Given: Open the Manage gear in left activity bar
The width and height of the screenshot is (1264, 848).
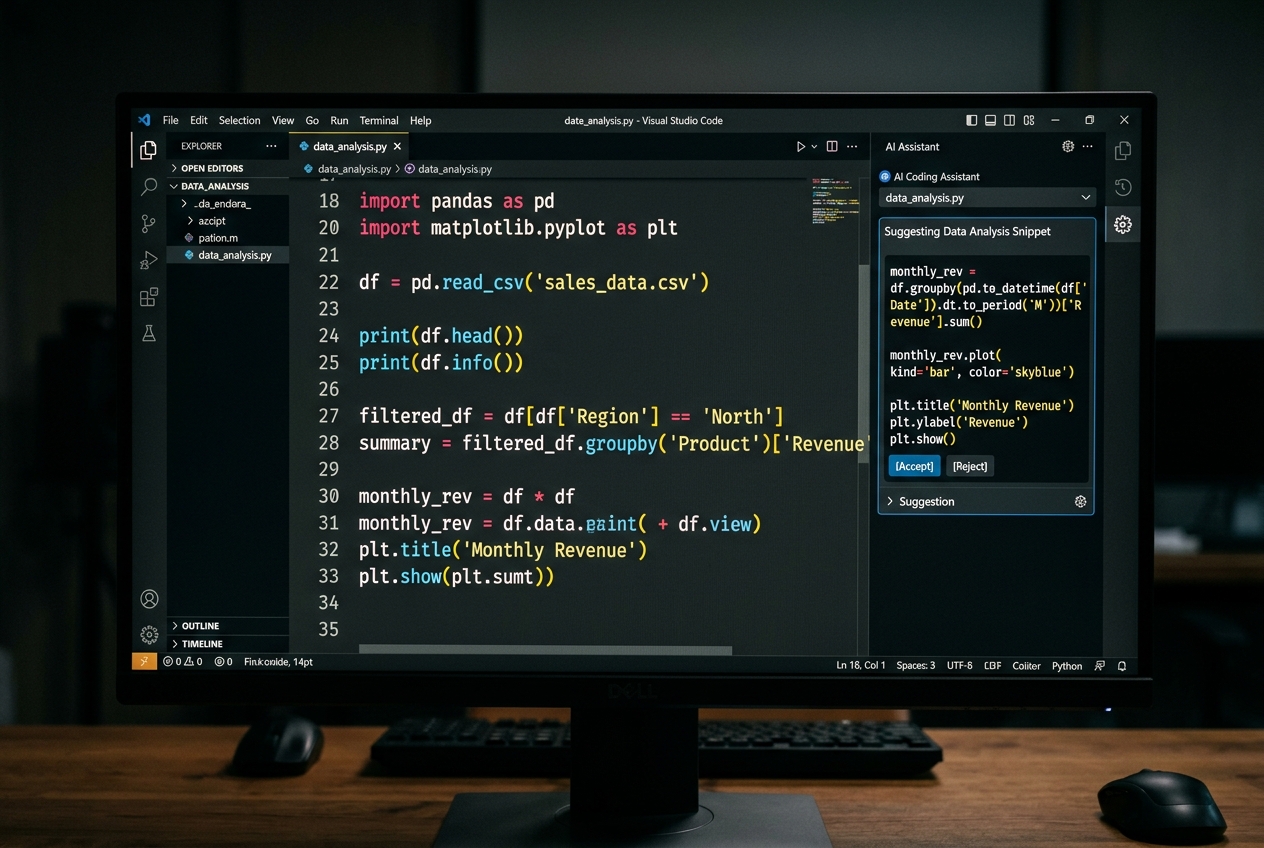Looking at the screenshot, I should coord(149,634).
